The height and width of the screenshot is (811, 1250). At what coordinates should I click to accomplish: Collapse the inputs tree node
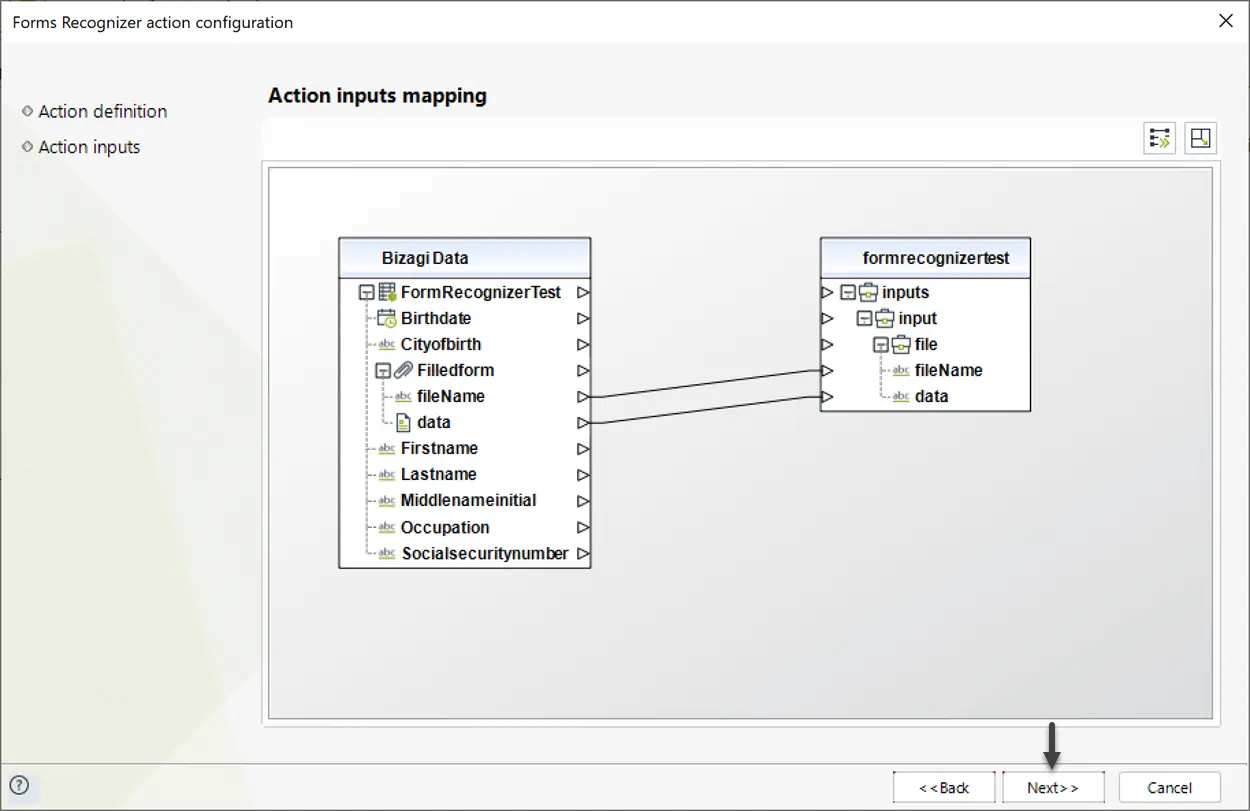[x=847, y=293]
